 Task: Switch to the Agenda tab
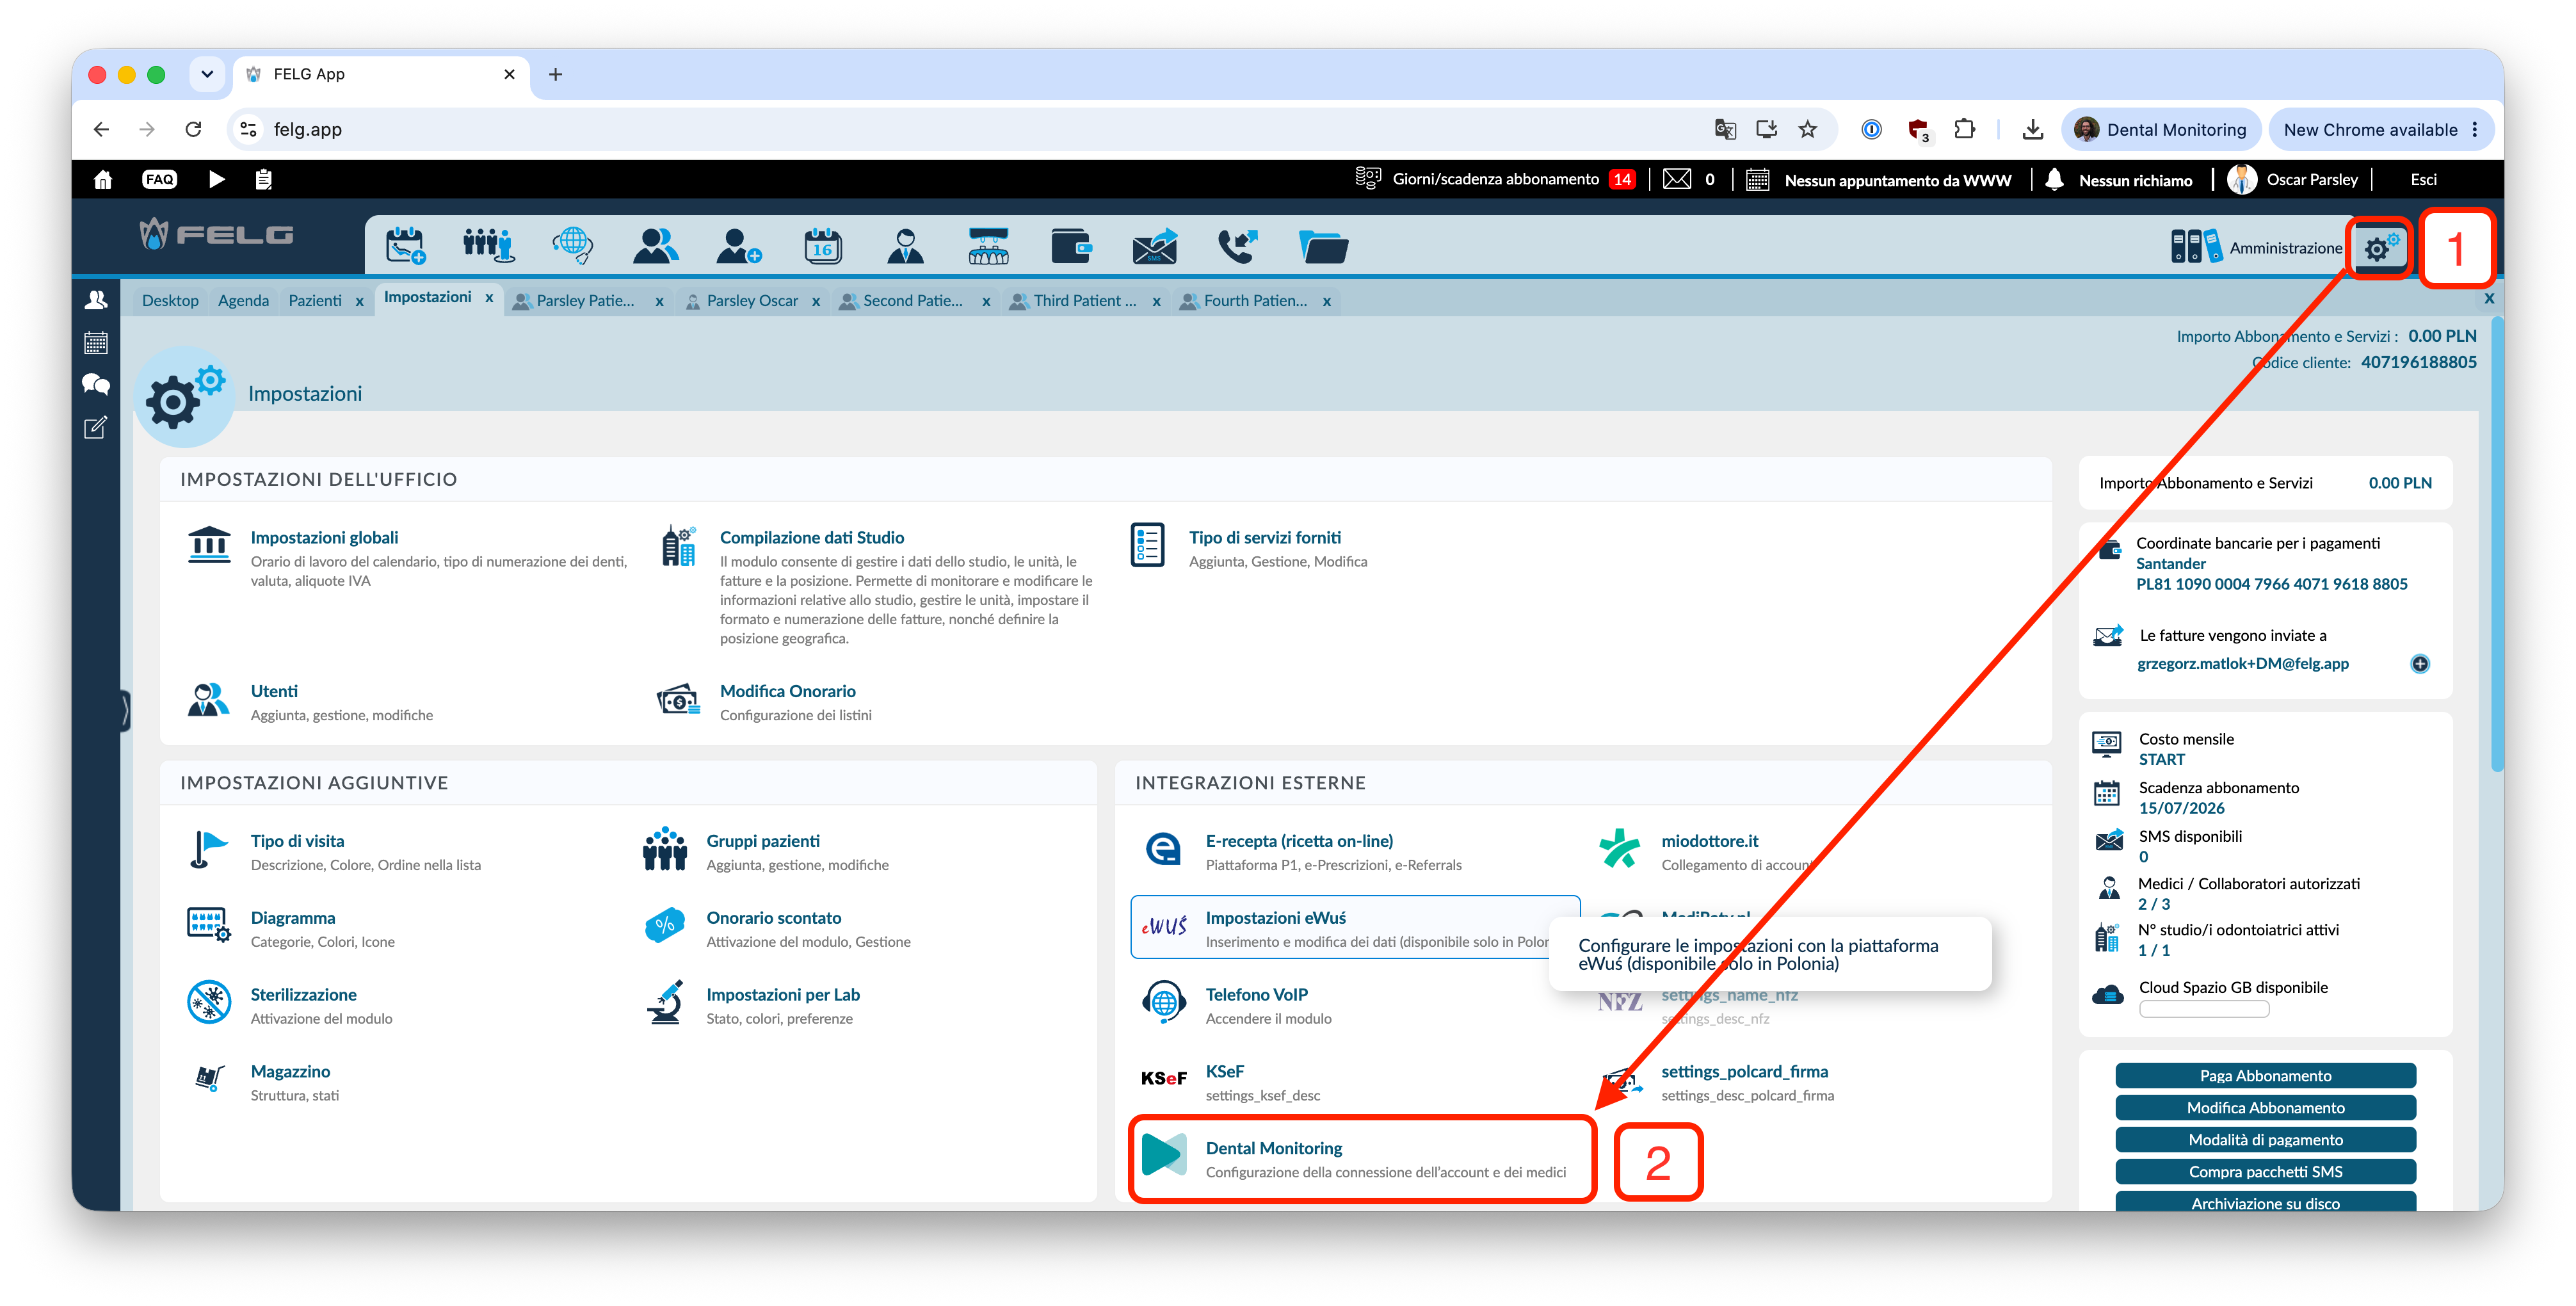point(243,301)
